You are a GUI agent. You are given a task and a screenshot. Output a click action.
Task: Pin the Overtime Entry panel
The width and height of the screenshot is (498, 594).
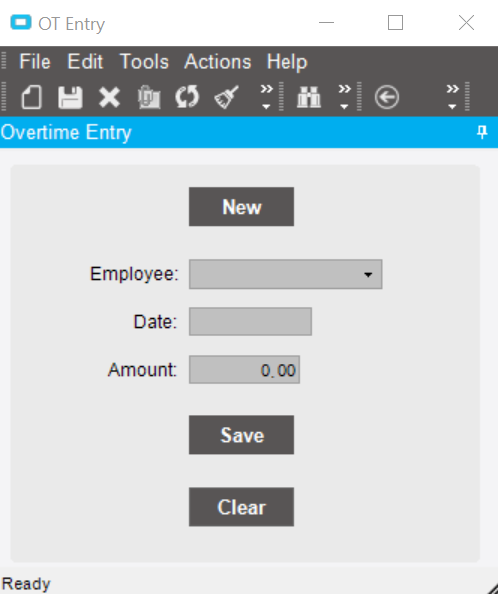click(x=482, y=132)
